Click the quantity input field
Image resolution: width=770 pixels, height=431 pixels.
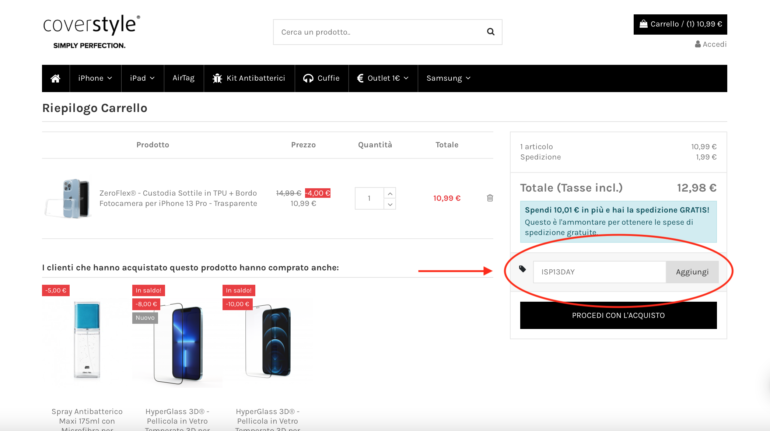pyautogui.click(x=369, y=198)
